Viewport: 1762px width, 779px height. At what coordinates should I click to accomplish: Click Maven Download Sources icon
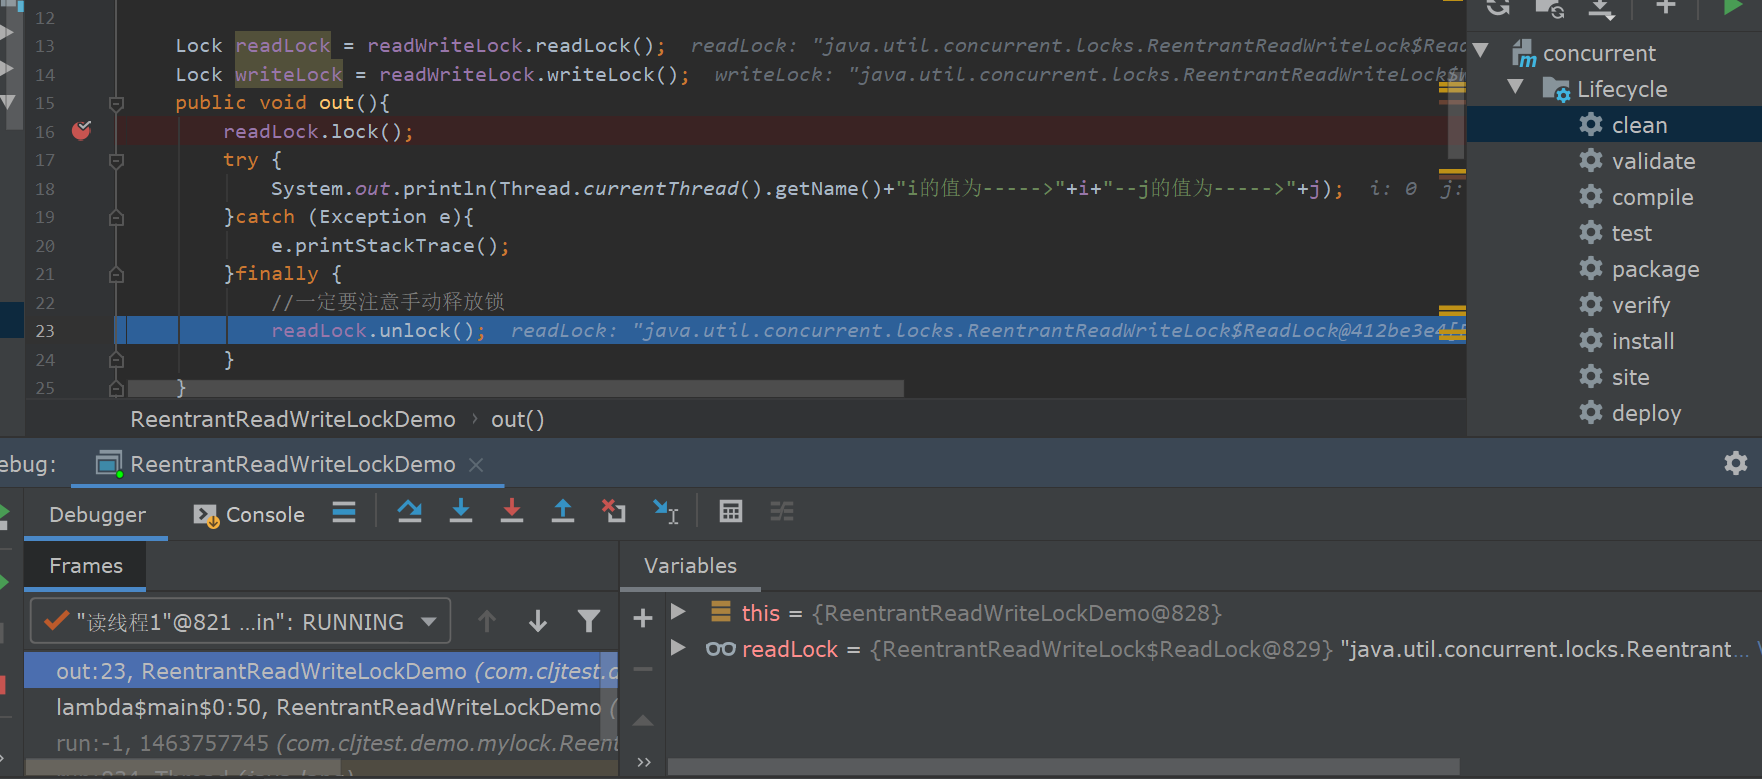(1601, 9)
